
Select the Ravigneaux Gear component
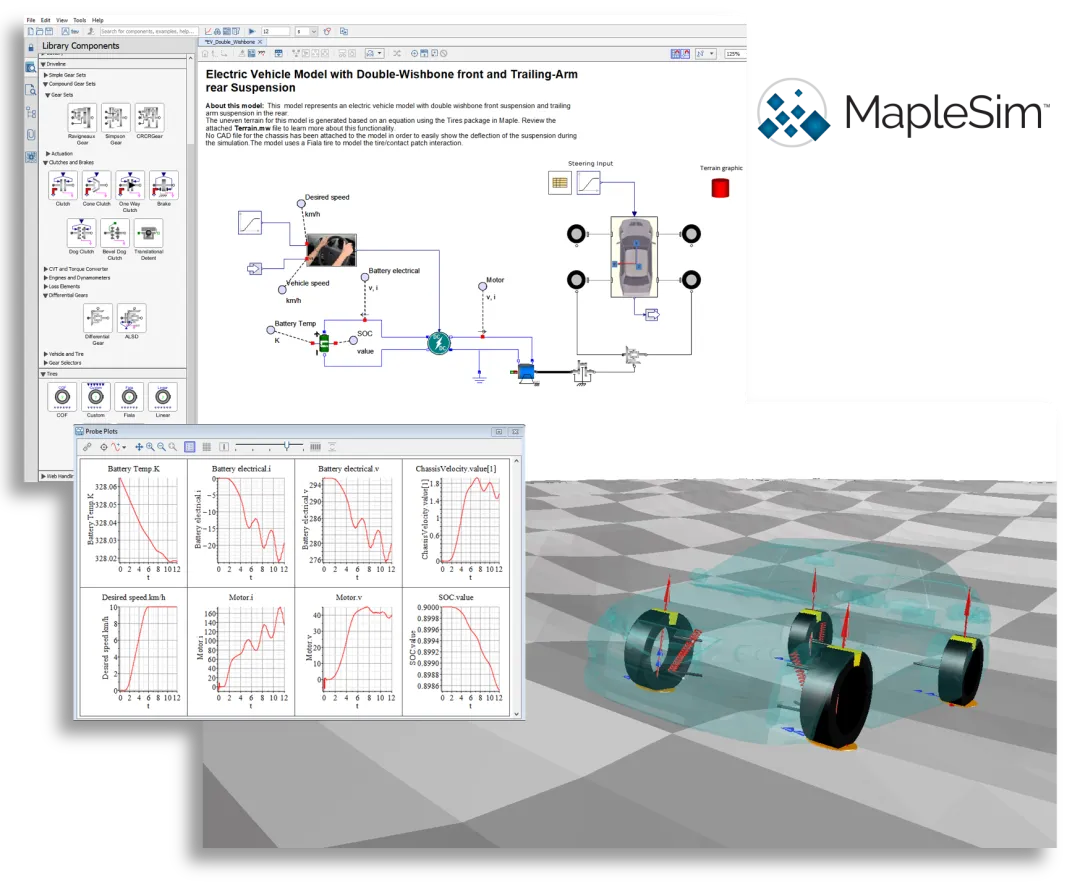tap(82, 118)
